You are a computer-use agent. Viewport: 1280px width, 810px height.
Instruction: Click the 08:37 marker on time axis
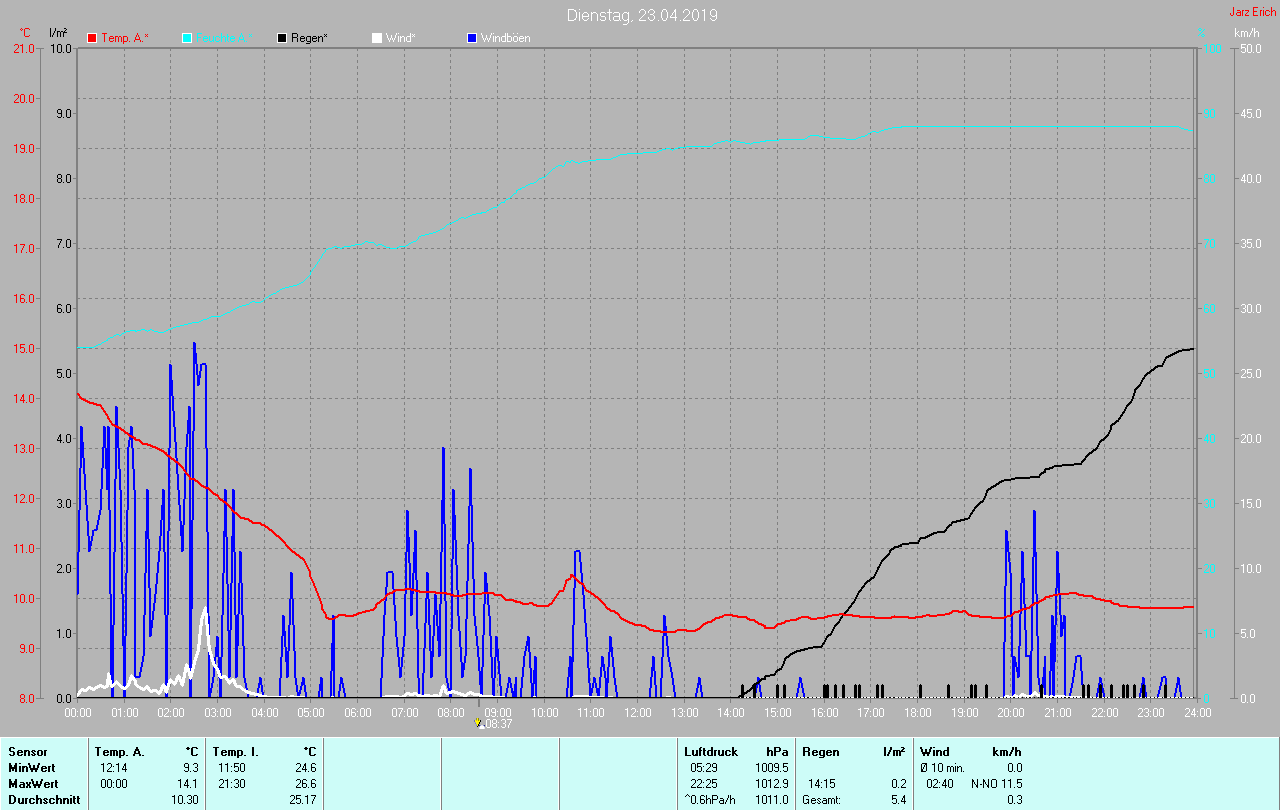(x=496, y=724)
